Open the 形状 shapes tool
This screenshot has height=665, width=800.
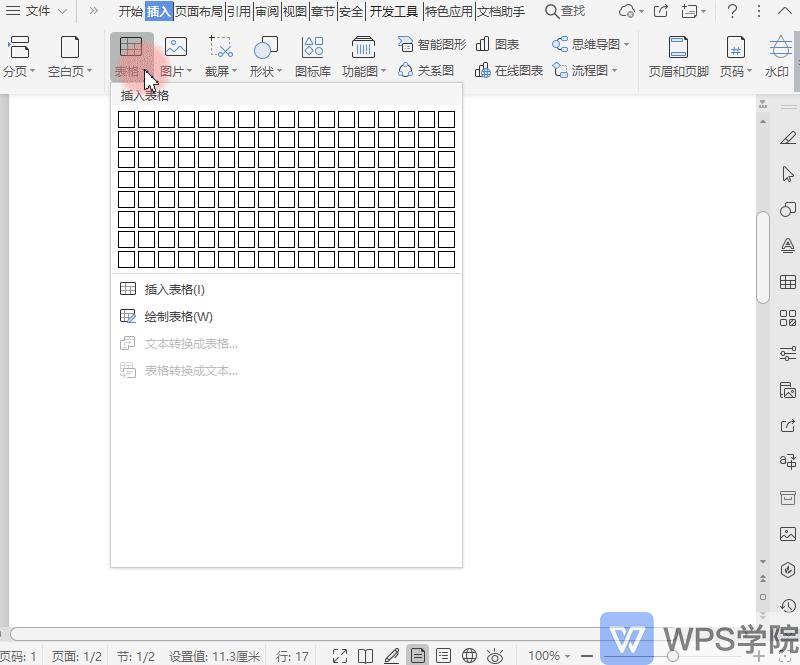pos(264,46)
